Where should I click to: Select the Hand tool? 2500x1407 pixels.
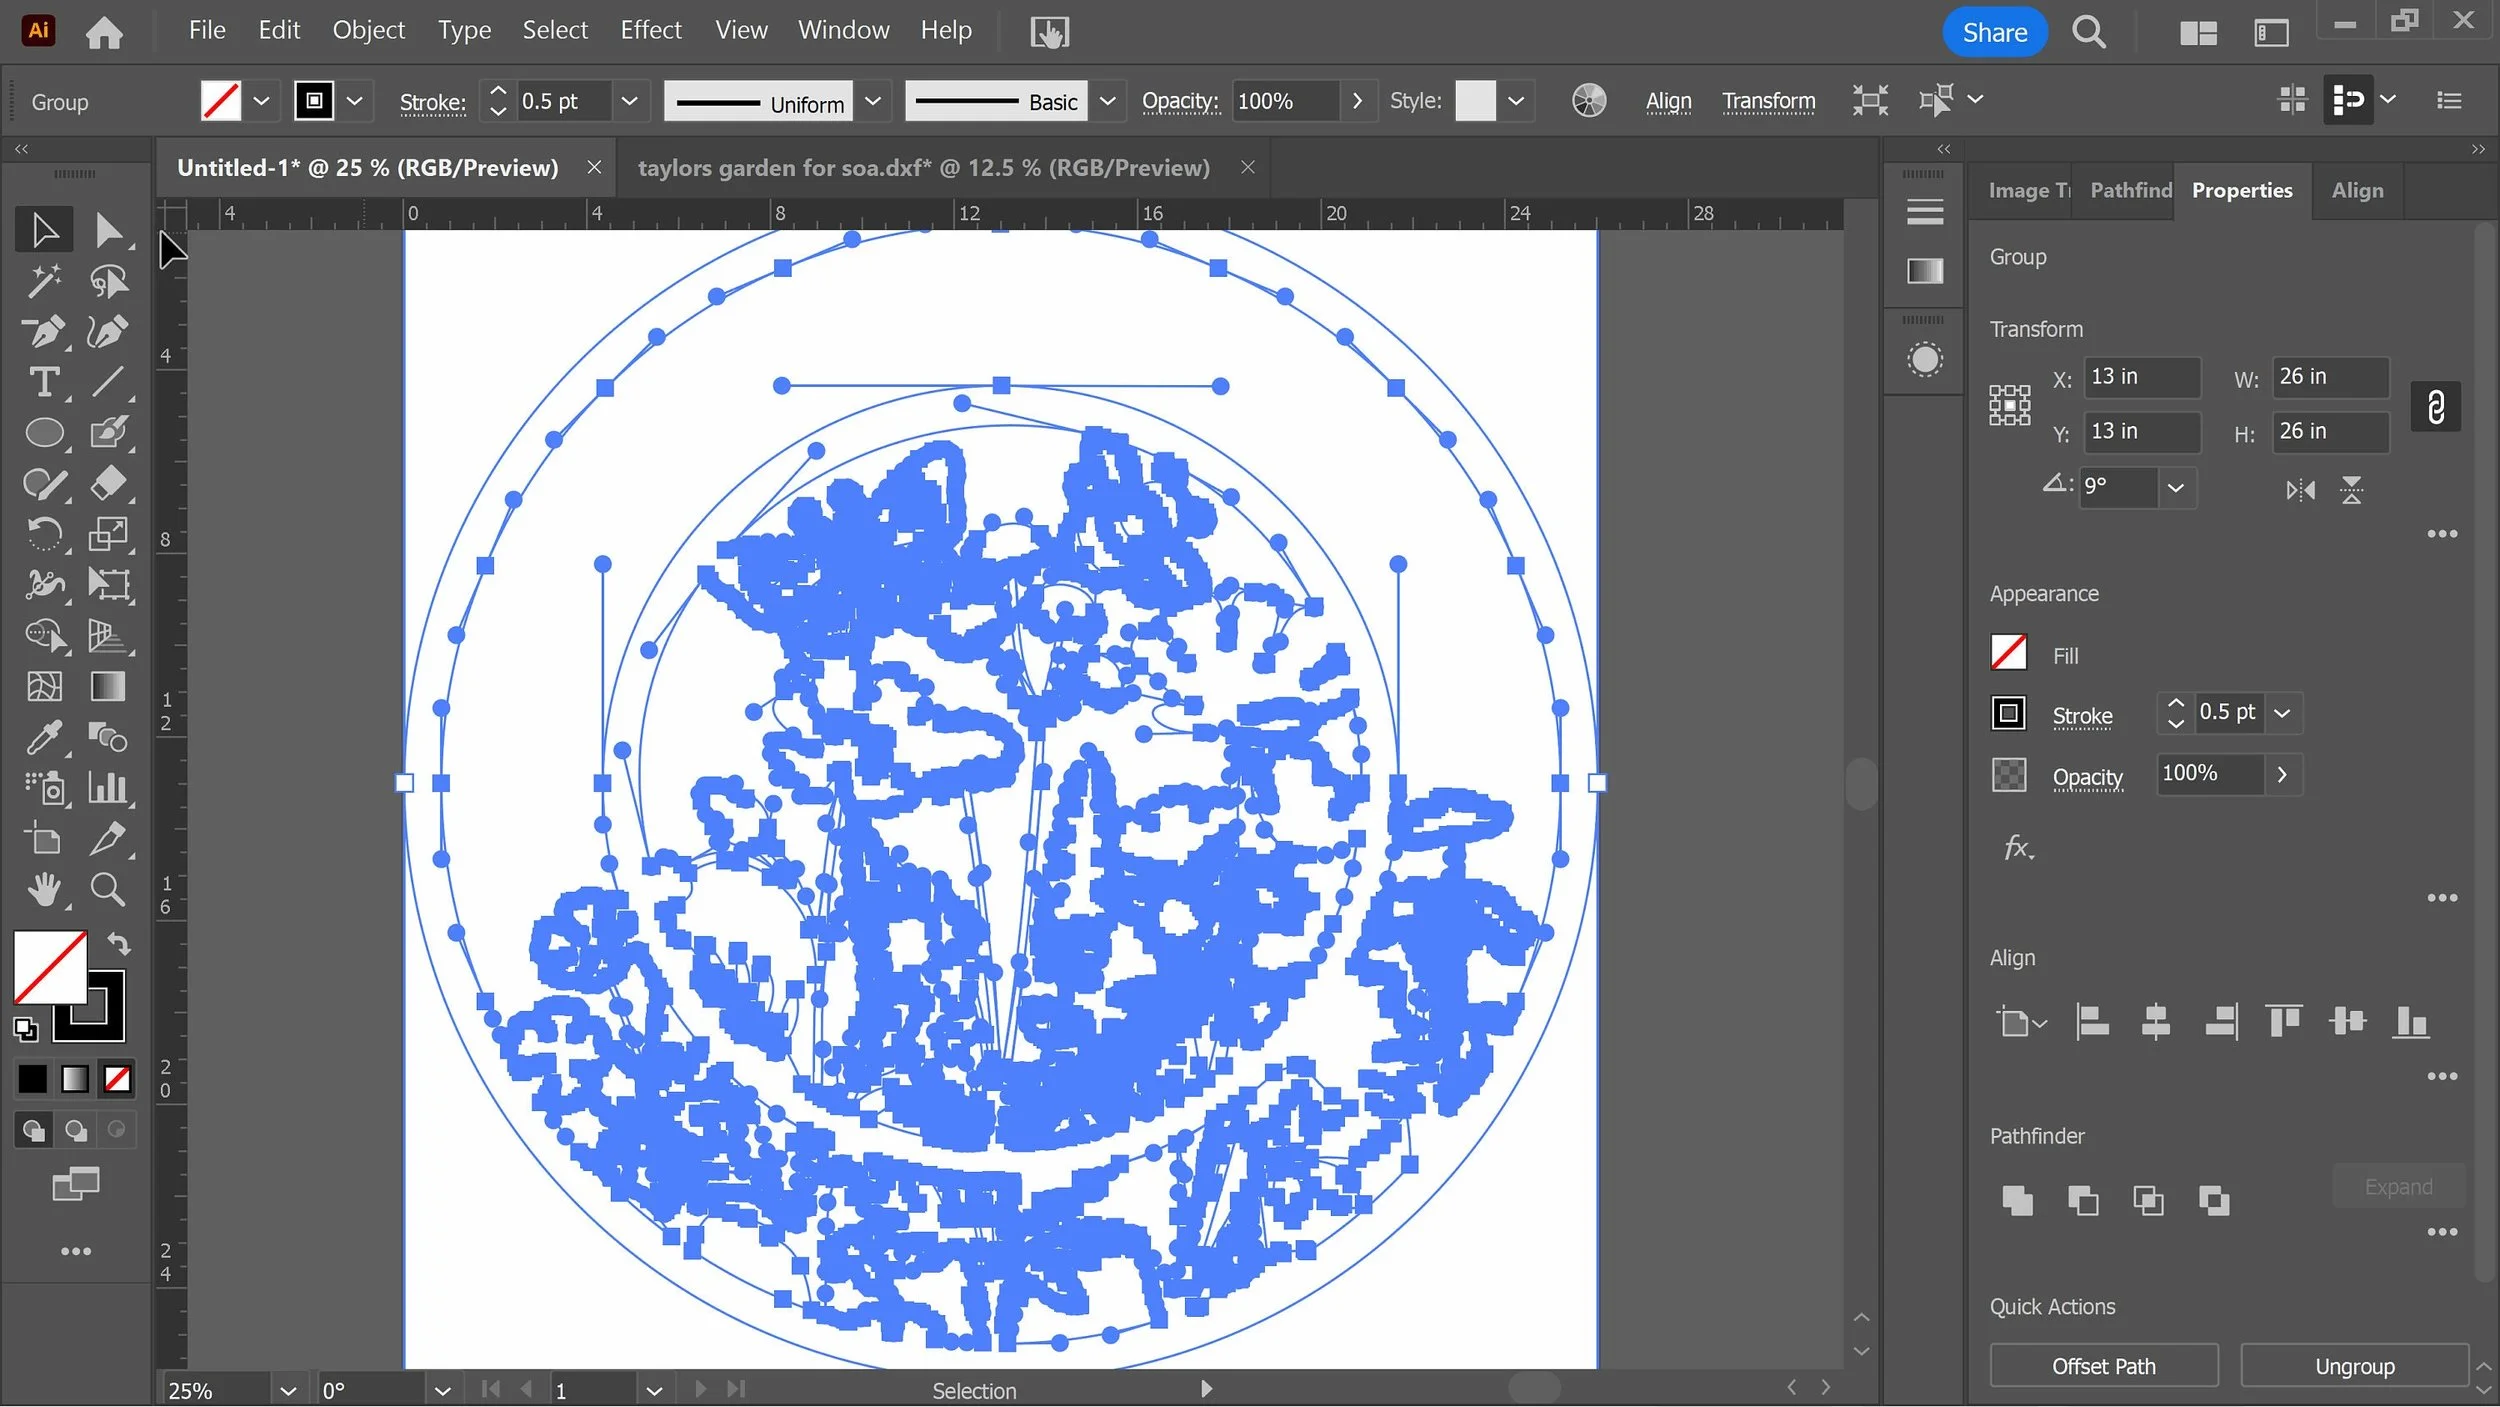click(x=44, y=889)
